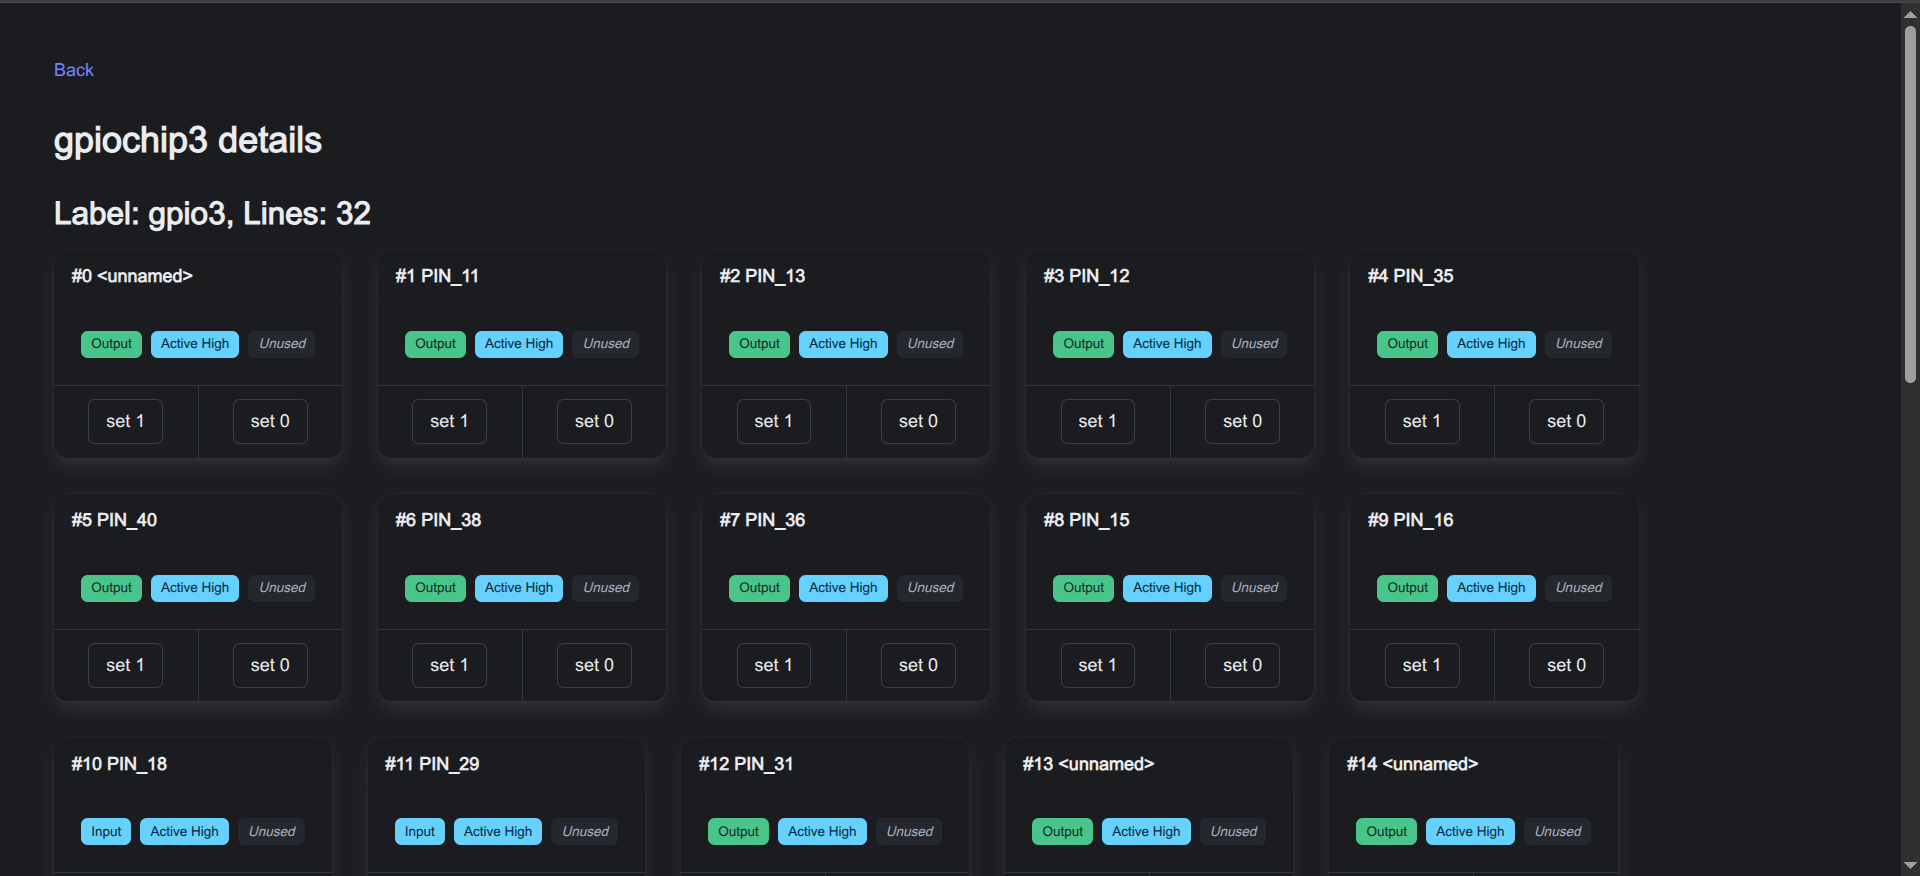The height and width of the screenshot is (876, 1920).
Task: Set PIN_15 line to 0
Action: point(1242,665)
